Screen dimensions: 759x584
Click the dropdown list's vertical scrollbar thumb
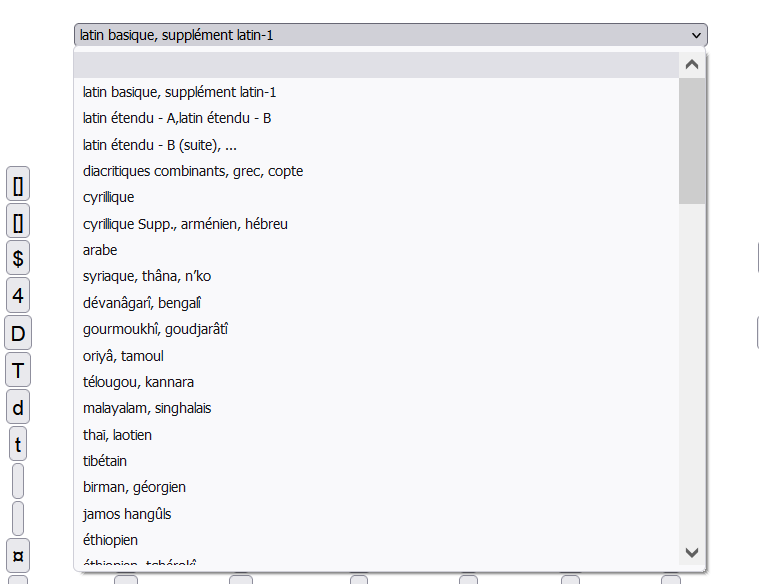(x=692, y=140)
